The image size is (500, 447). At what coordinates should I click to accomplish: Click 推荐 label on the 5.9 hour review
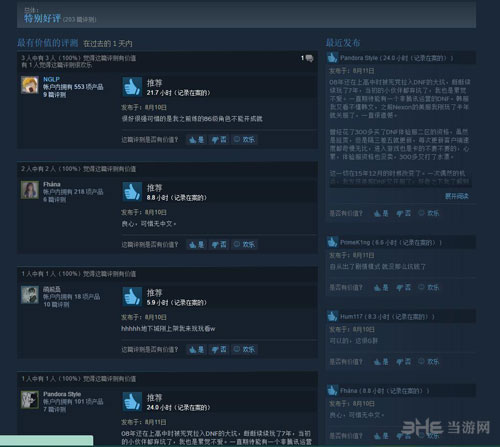point(155,293)
